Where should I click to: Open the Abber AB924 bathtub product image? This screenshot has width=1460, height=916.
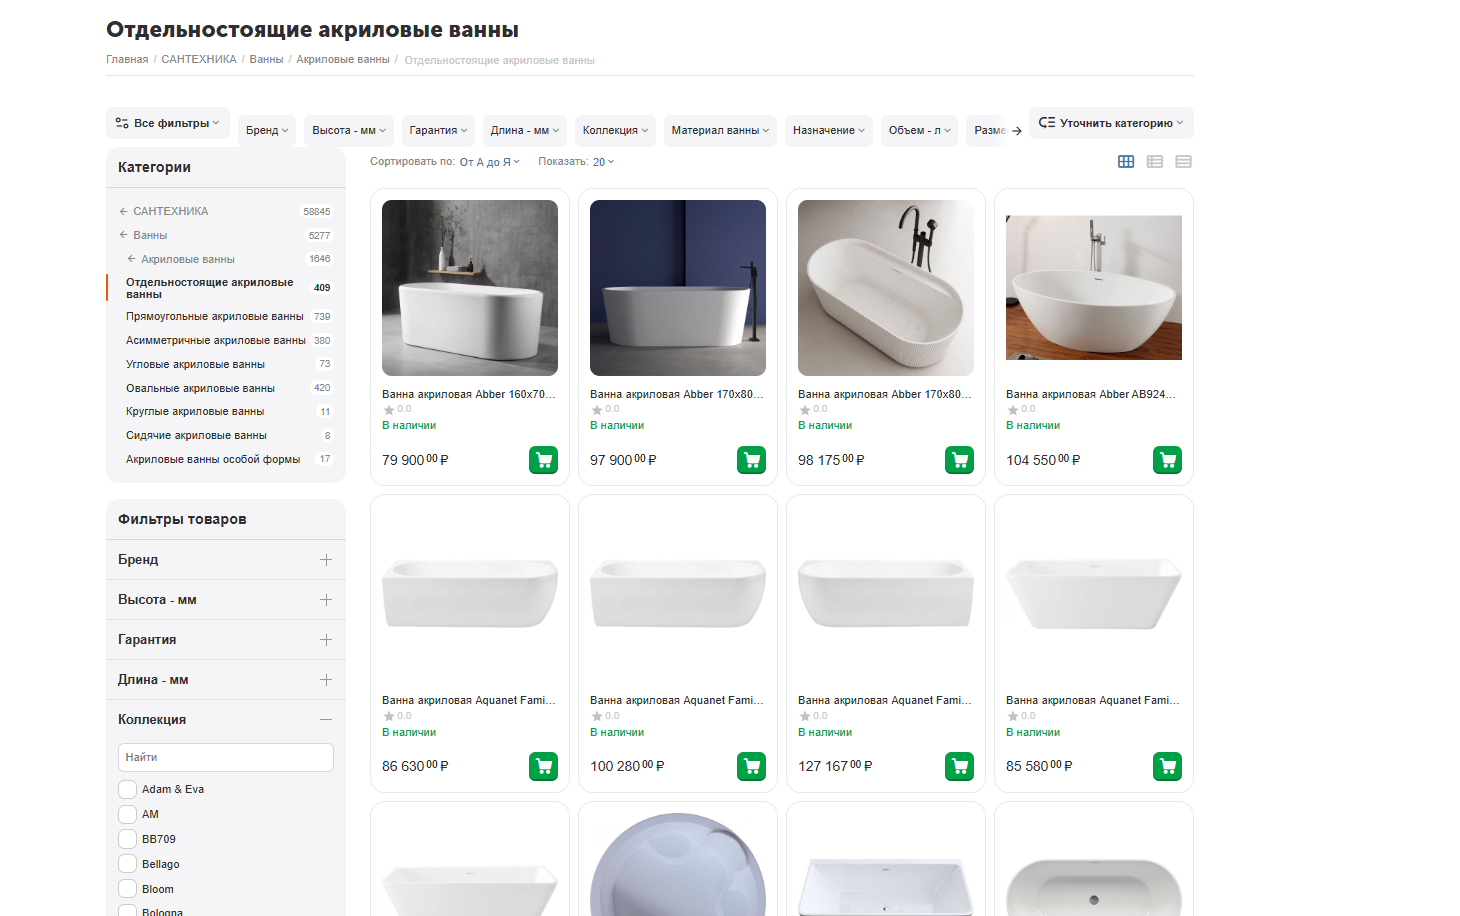point(1094,288)
